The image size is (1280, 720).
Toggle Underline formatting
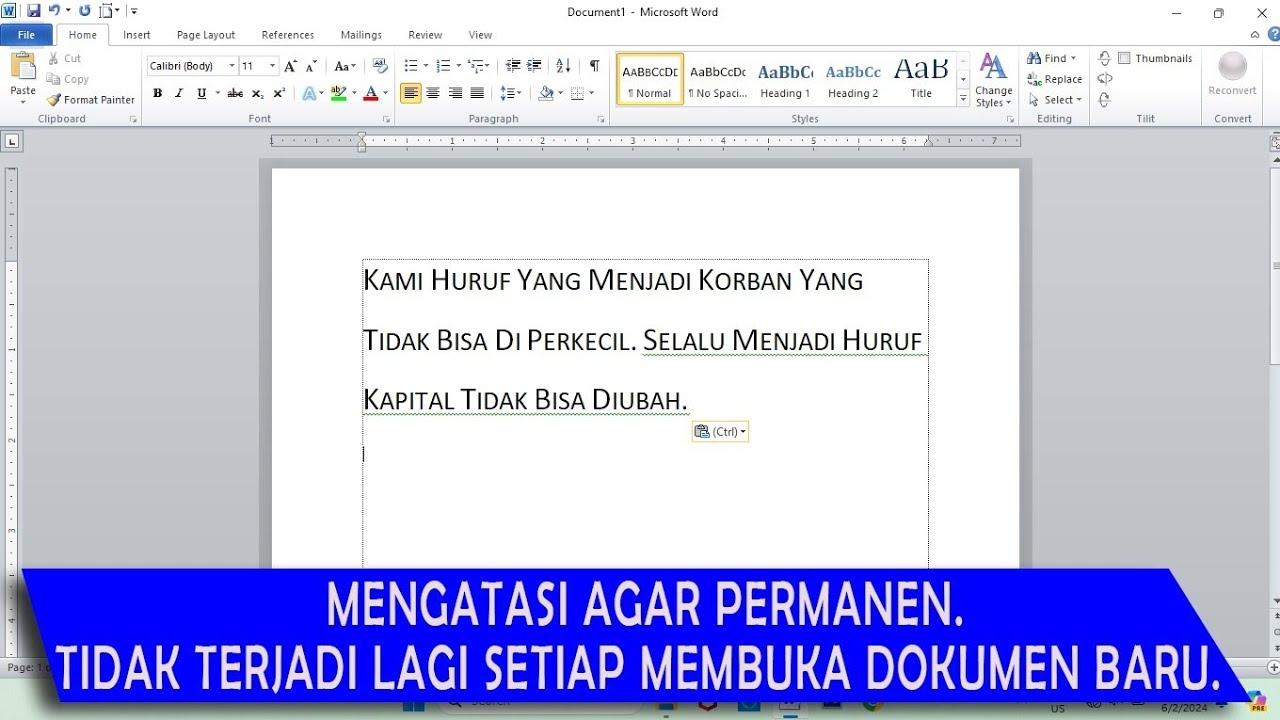coord(201,93)
